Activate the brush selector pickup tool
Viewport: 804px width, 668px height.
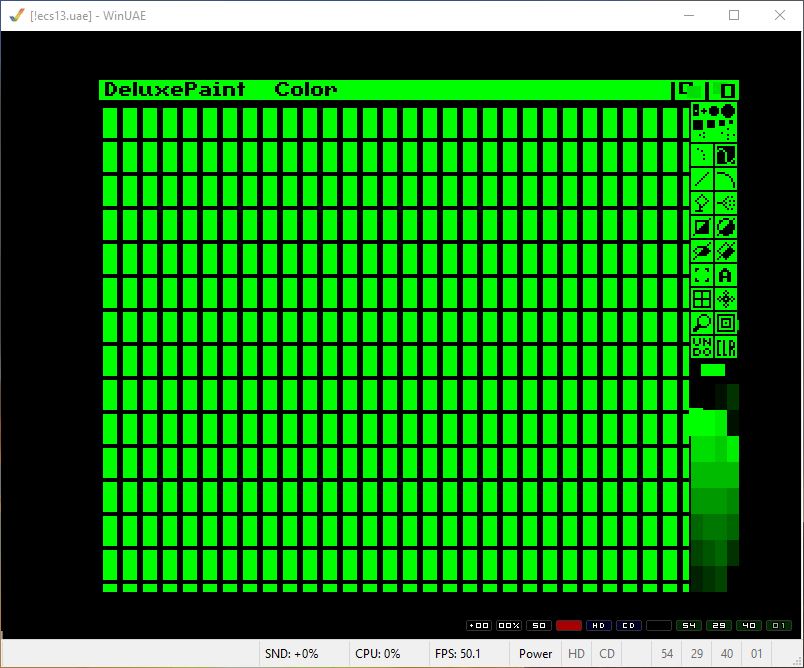[x=702, y=275]
